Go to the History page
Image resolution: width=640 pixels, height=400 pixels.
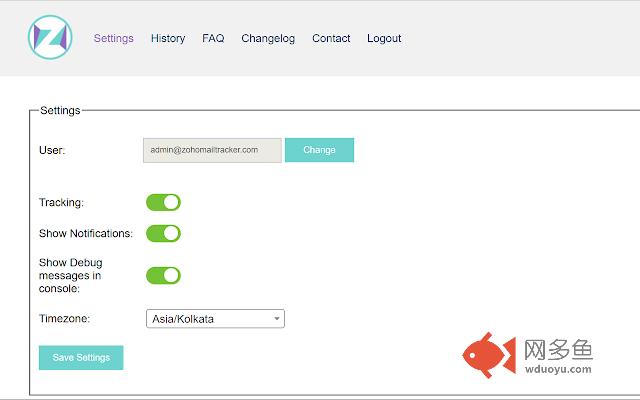pyautogui.click(x=168, y=38)
